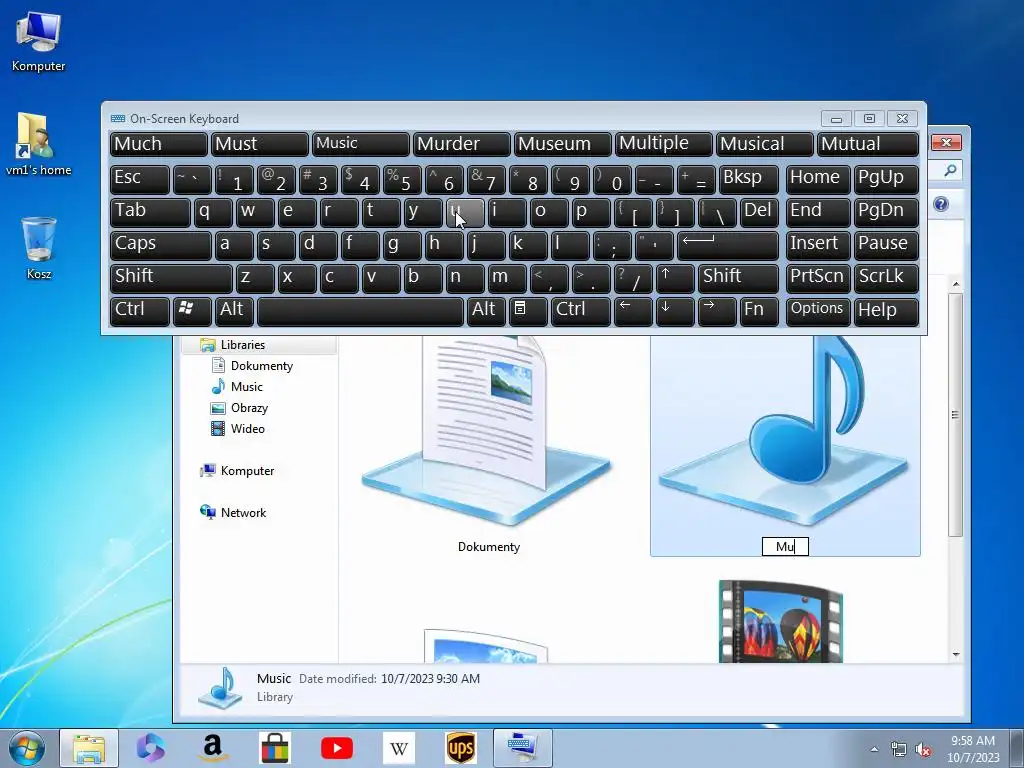Launch Amazon from the taskbar
This screenshot has height=768, width=1024.
213,748
